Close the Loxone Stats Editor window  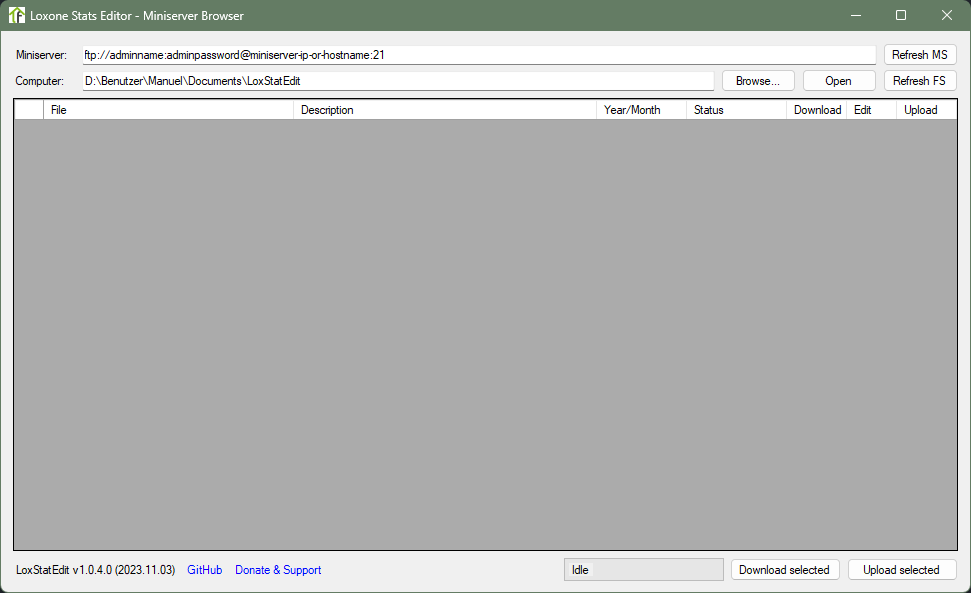[947, 15]
